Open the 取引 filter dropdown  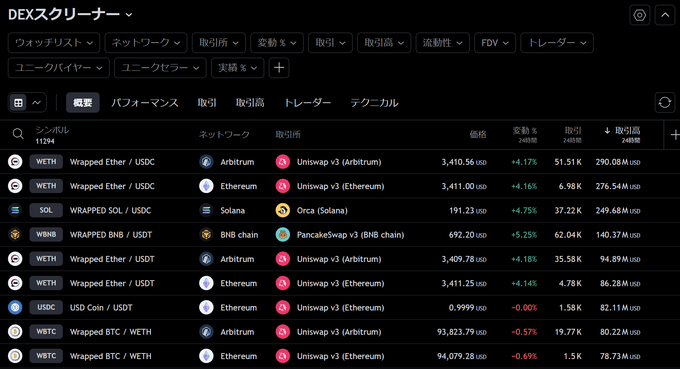330,42
